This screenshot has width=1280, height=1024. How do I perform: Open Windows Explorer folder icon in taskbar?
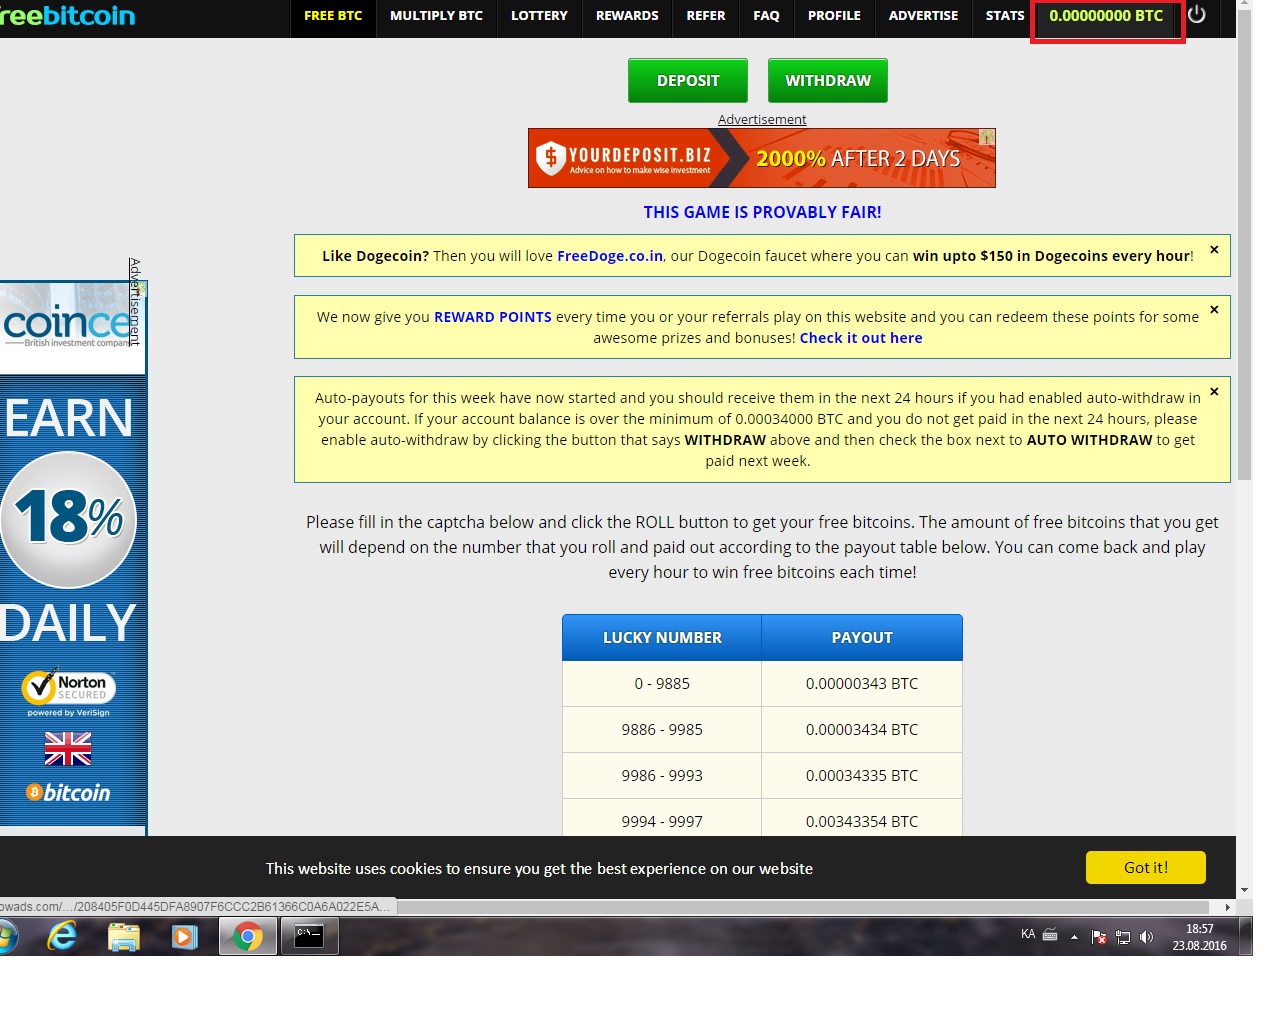124,937
